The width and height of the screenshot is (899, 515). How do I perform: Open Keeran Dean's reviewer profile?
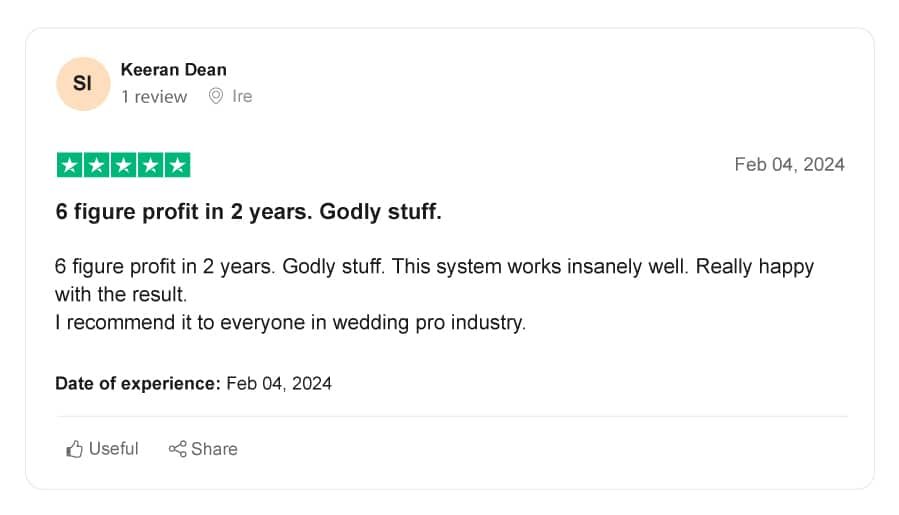click(x=173, y=70)
